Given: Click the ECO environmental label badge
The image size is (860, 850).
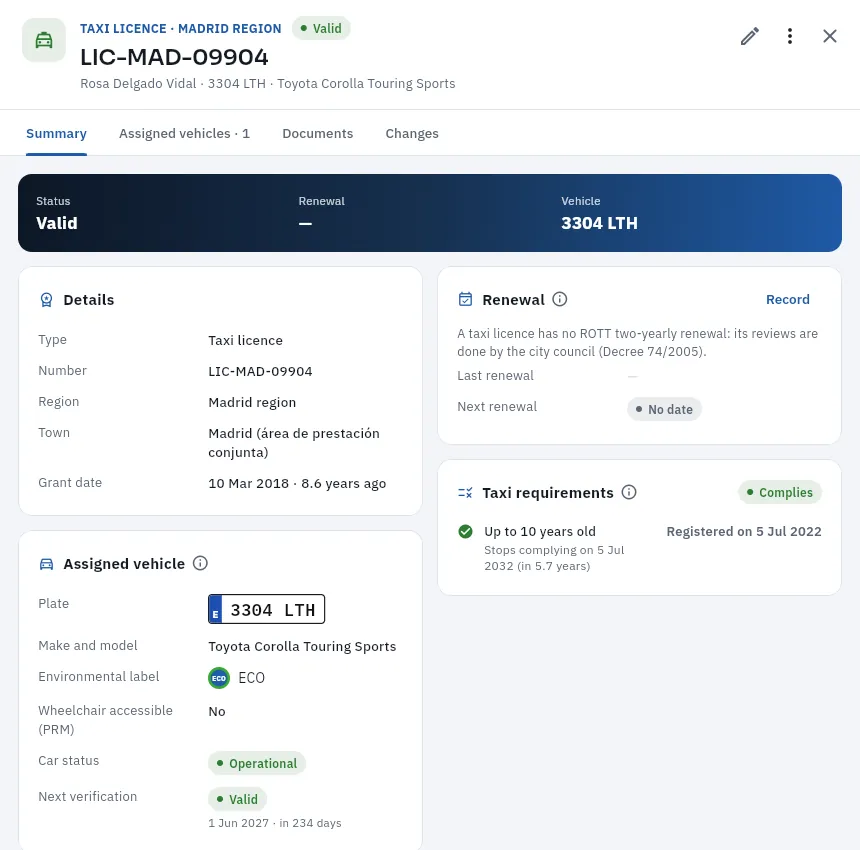Looking at the screenshot, I should 219,678.
